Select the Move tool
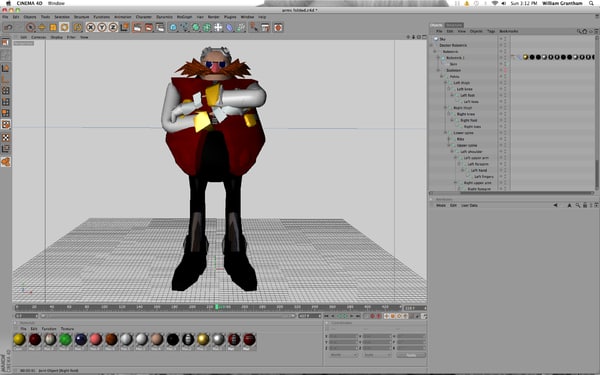This screenshot has width=600, height=375. point(42,27)
